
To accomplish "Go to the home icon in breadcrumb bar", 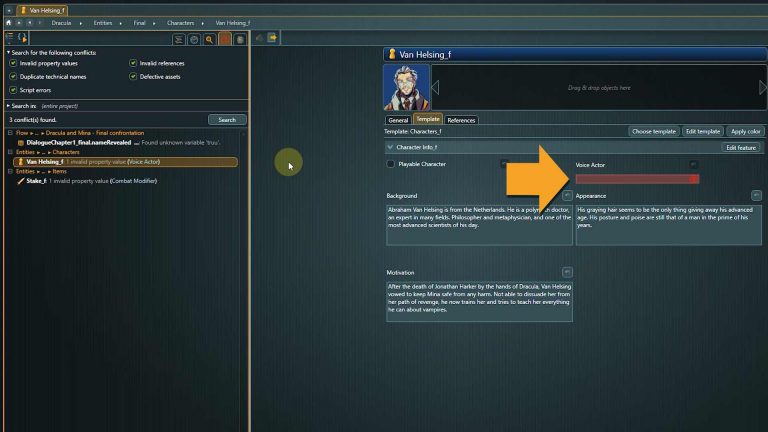I will click(8, 23).
